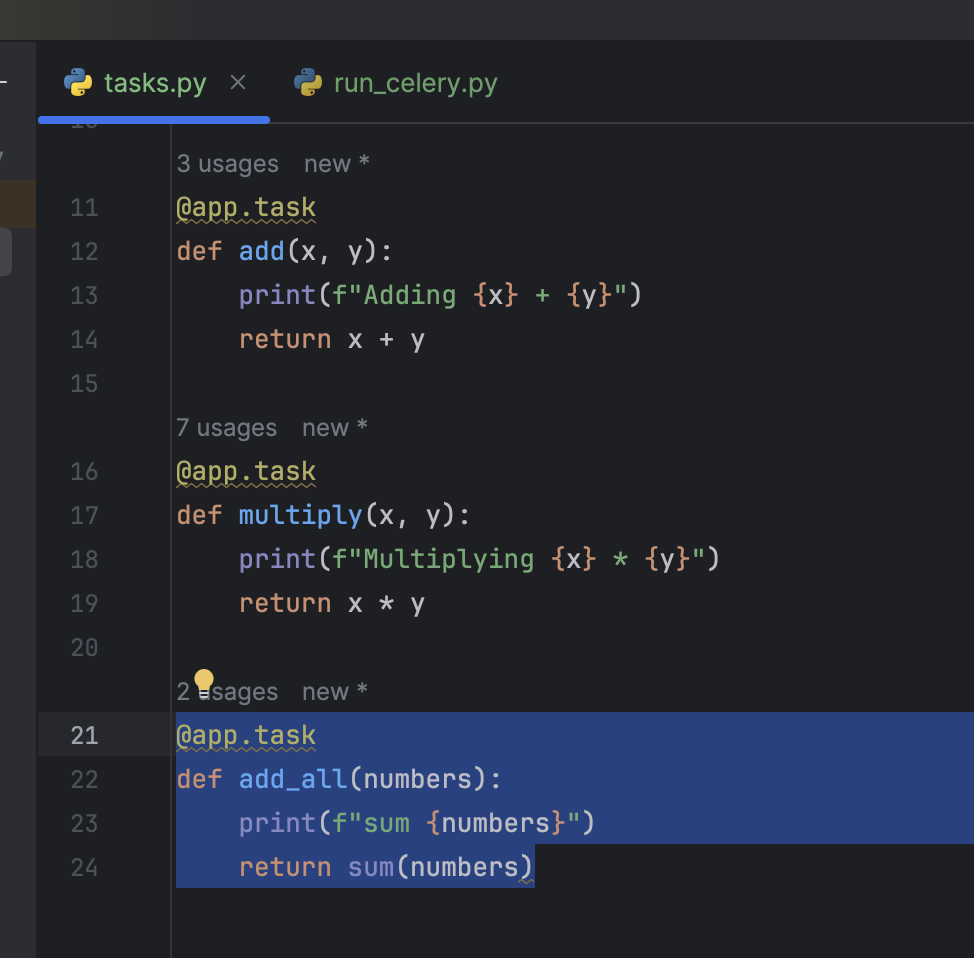974x958 pixels.
Task: Click the yellow lightbulb quick-fix icon
Action: (204, 684)
